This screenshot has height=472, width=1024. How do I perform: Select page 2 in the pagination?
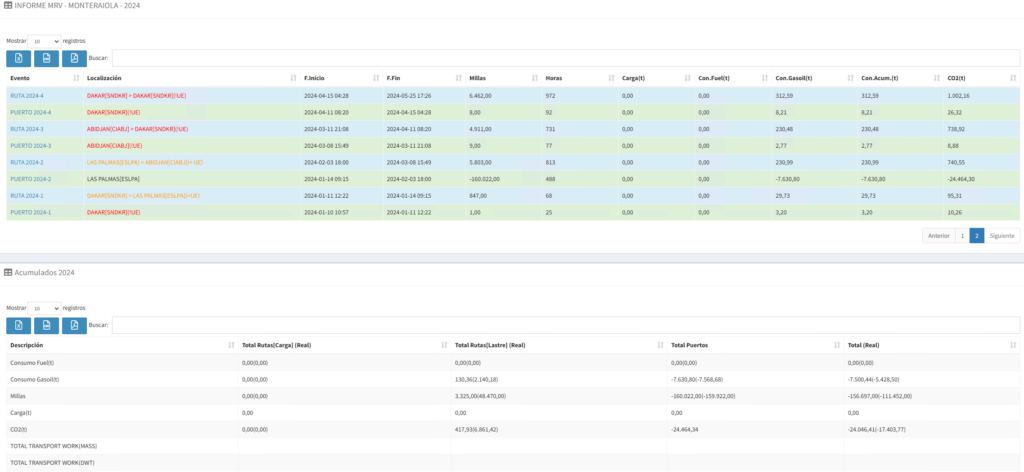coord(976,236)
